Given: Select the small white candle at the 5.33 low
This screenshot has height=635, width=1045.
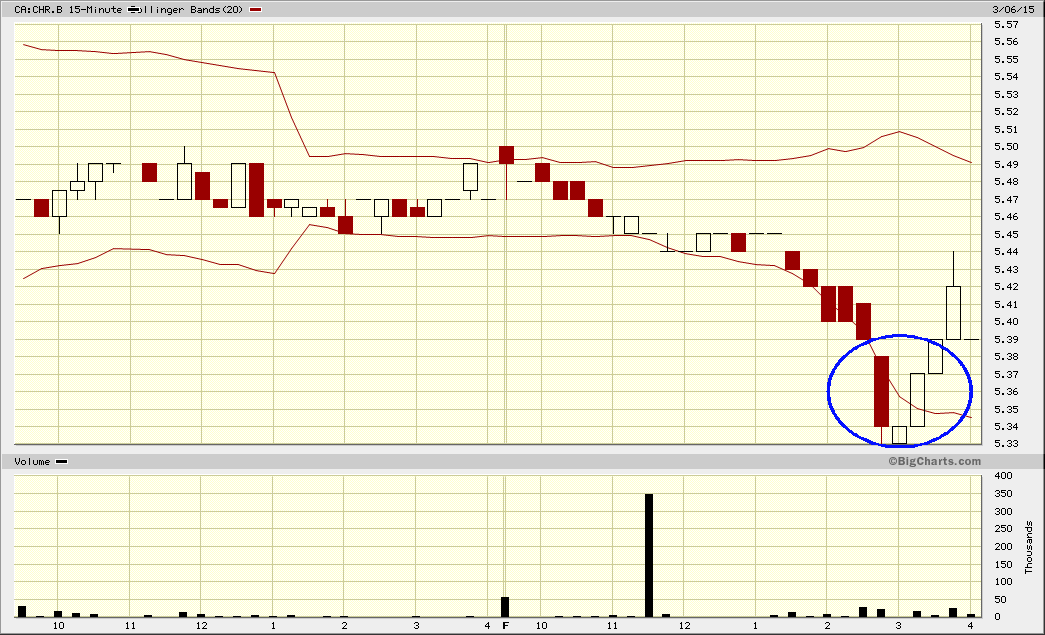Looking at the screenshot, I should [899, 434].
